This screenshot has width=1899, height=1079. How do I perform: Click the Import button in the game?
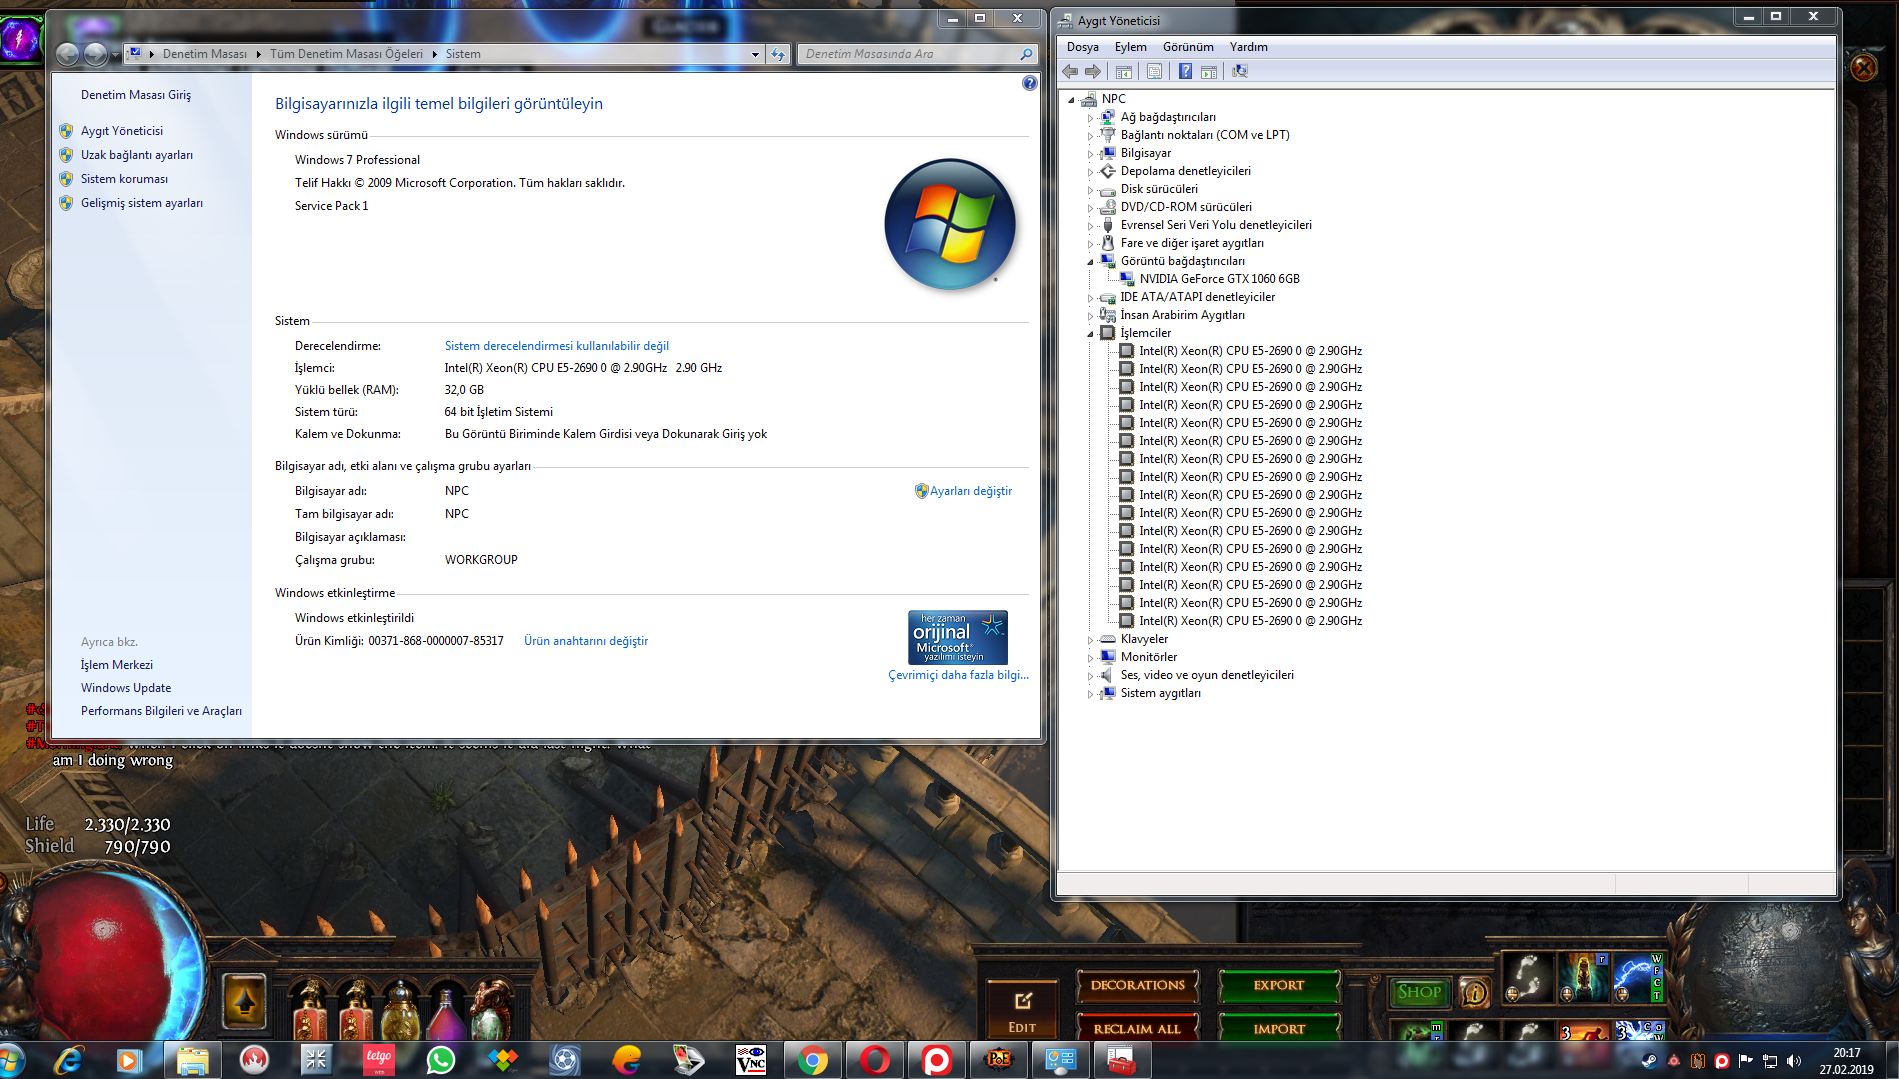click(x=1279, y=1028)
